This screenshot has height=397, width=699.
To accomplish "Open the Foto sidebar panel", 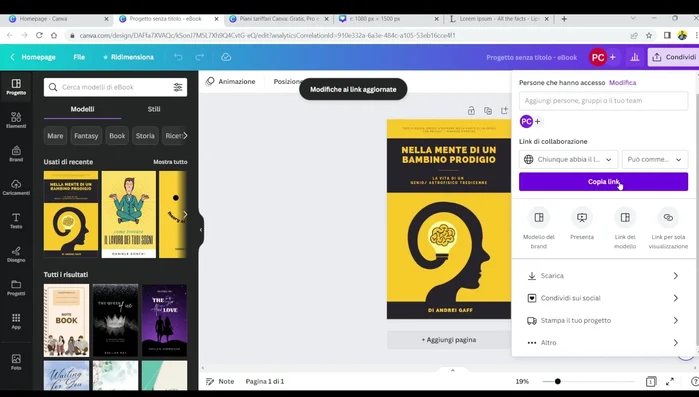I will click(16, 362).
